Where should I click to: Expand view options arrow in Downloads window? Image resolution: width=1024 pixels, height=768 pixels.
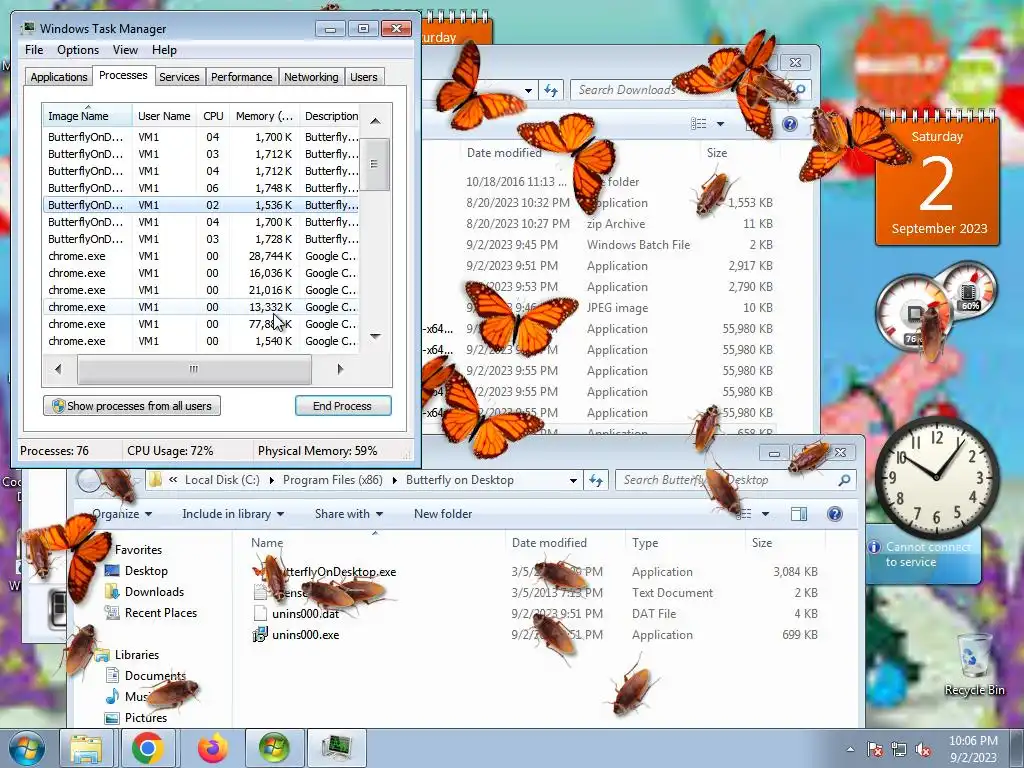(x=720, y=123)
